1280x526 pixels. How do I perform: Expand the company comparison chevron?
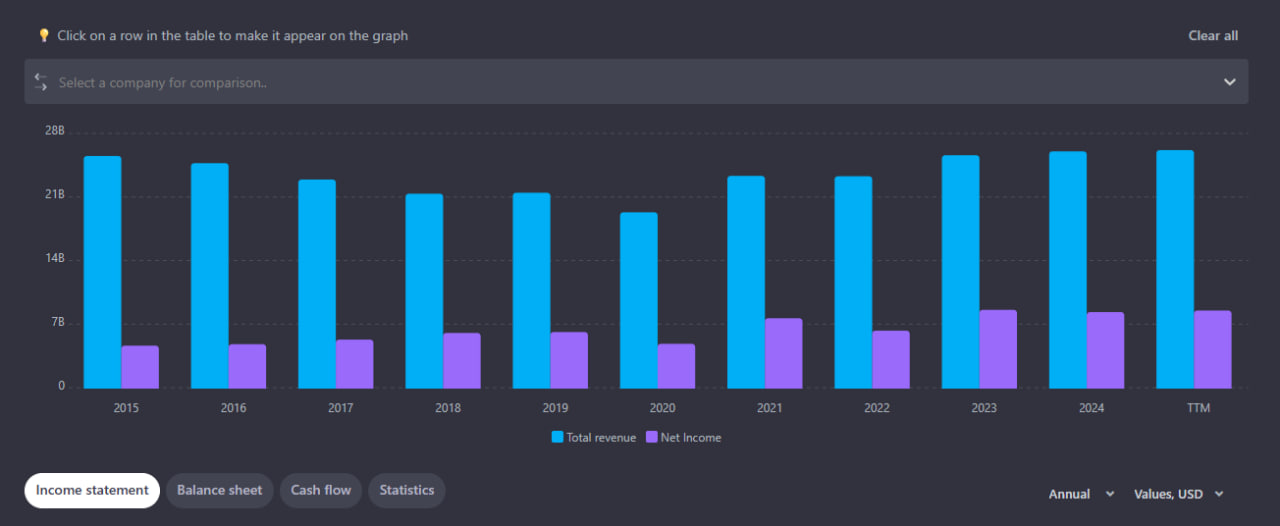[x=1229, y=82]
